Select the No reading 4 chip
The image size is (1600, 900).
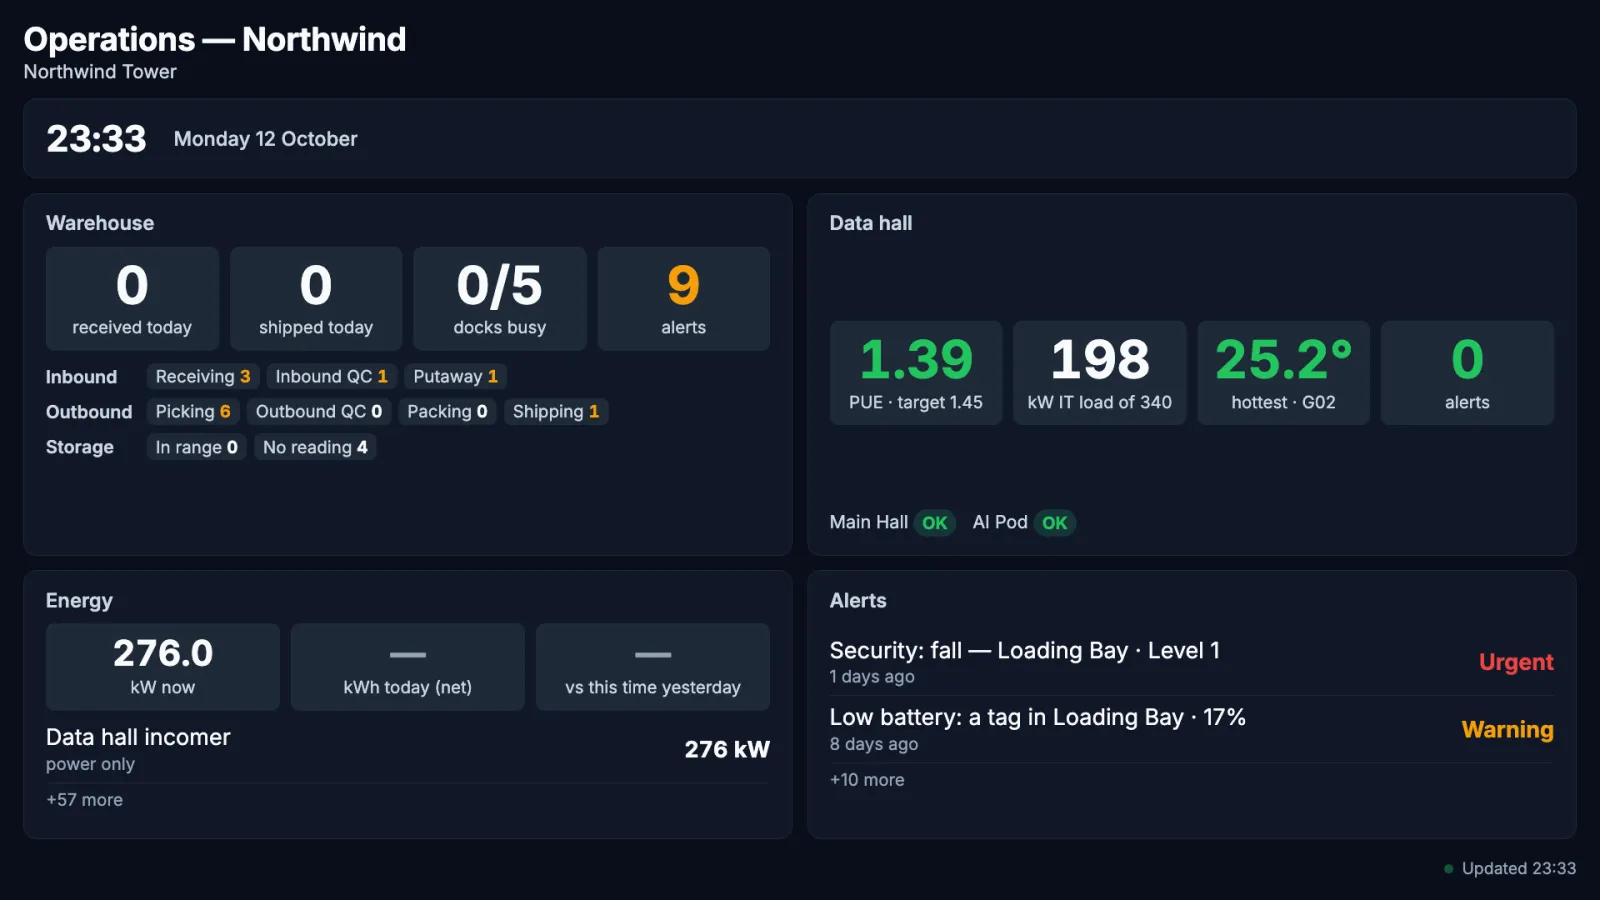pyautogui.click(x=315, y=447)
